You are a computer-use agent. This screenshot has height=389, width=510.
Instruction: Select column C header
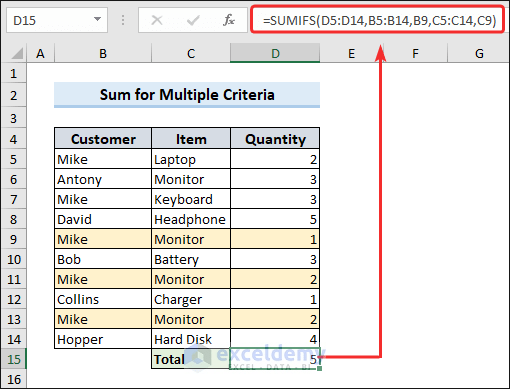point(191,53)
